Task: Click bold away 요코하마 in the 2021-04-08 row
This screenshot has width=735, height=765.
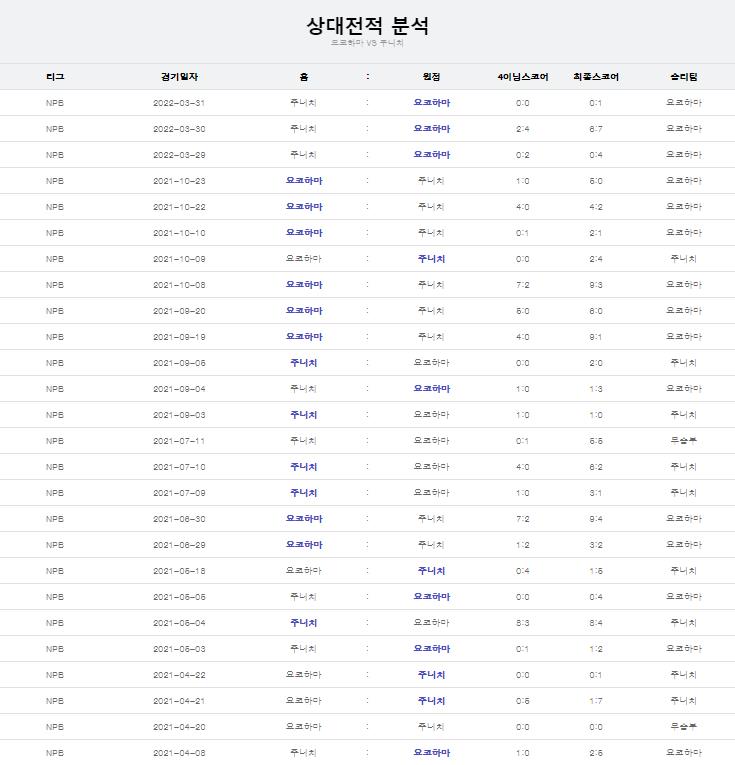Action: click(432, 753)
